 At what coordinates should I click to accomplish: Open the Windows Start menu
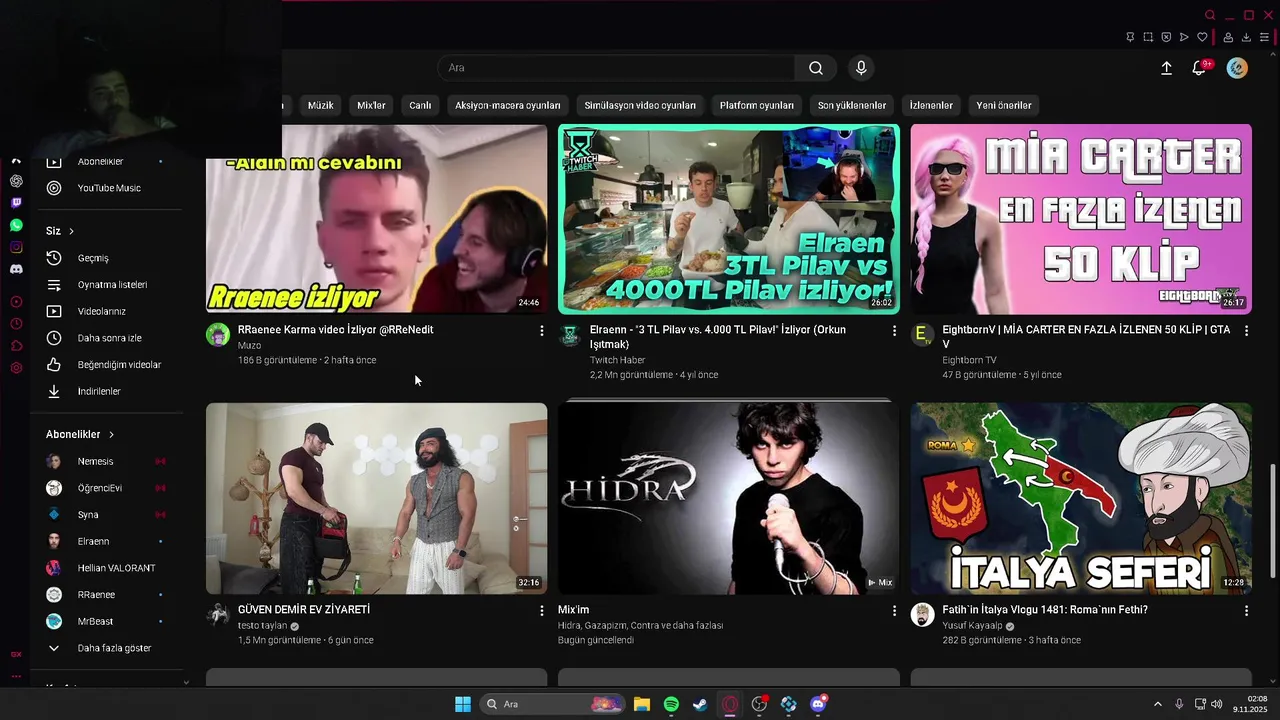(x=463, y=704)
